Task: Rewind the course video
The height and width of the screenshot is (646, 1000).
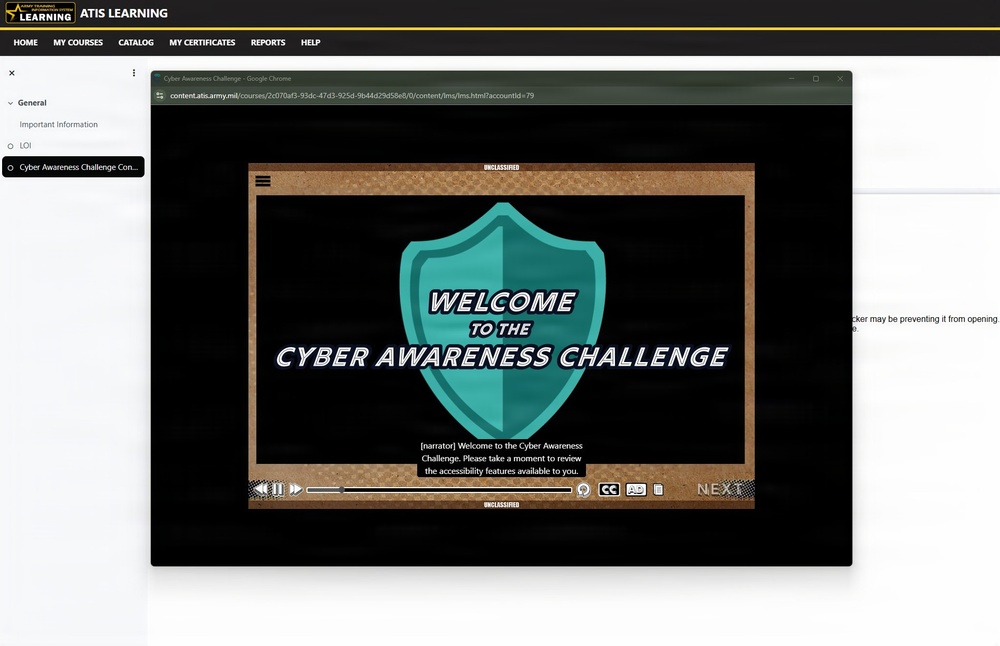Action: click(x=260, y=489)
